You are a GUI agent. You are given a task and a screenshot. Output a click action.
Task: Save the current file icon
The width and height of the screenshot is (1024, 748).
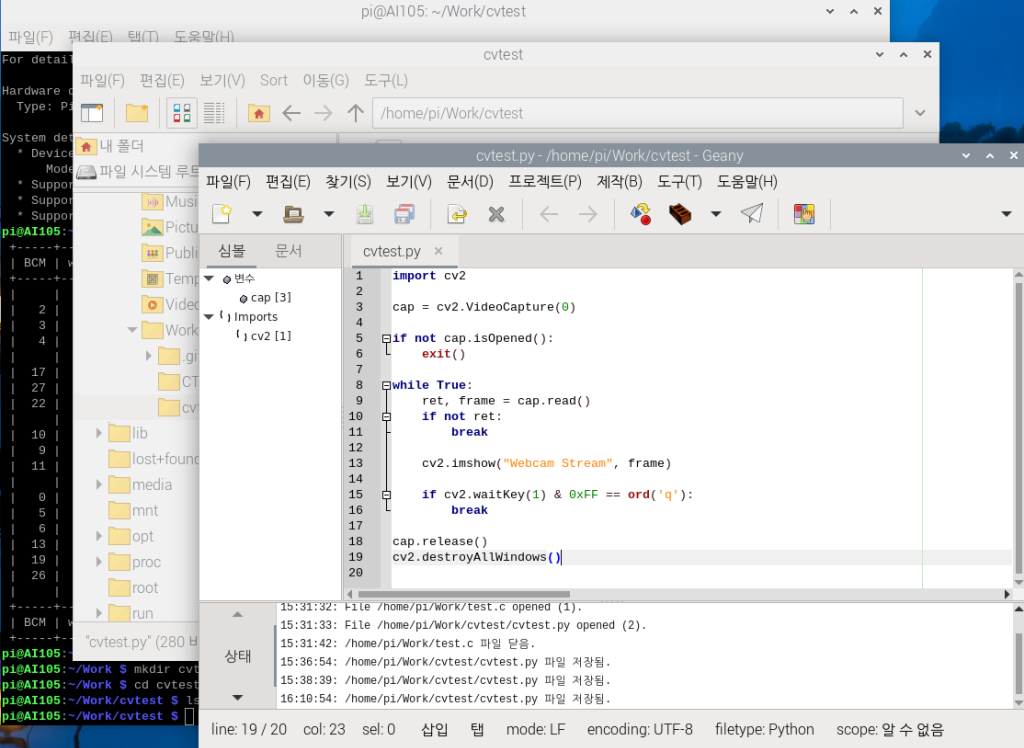tap(364, 214)
